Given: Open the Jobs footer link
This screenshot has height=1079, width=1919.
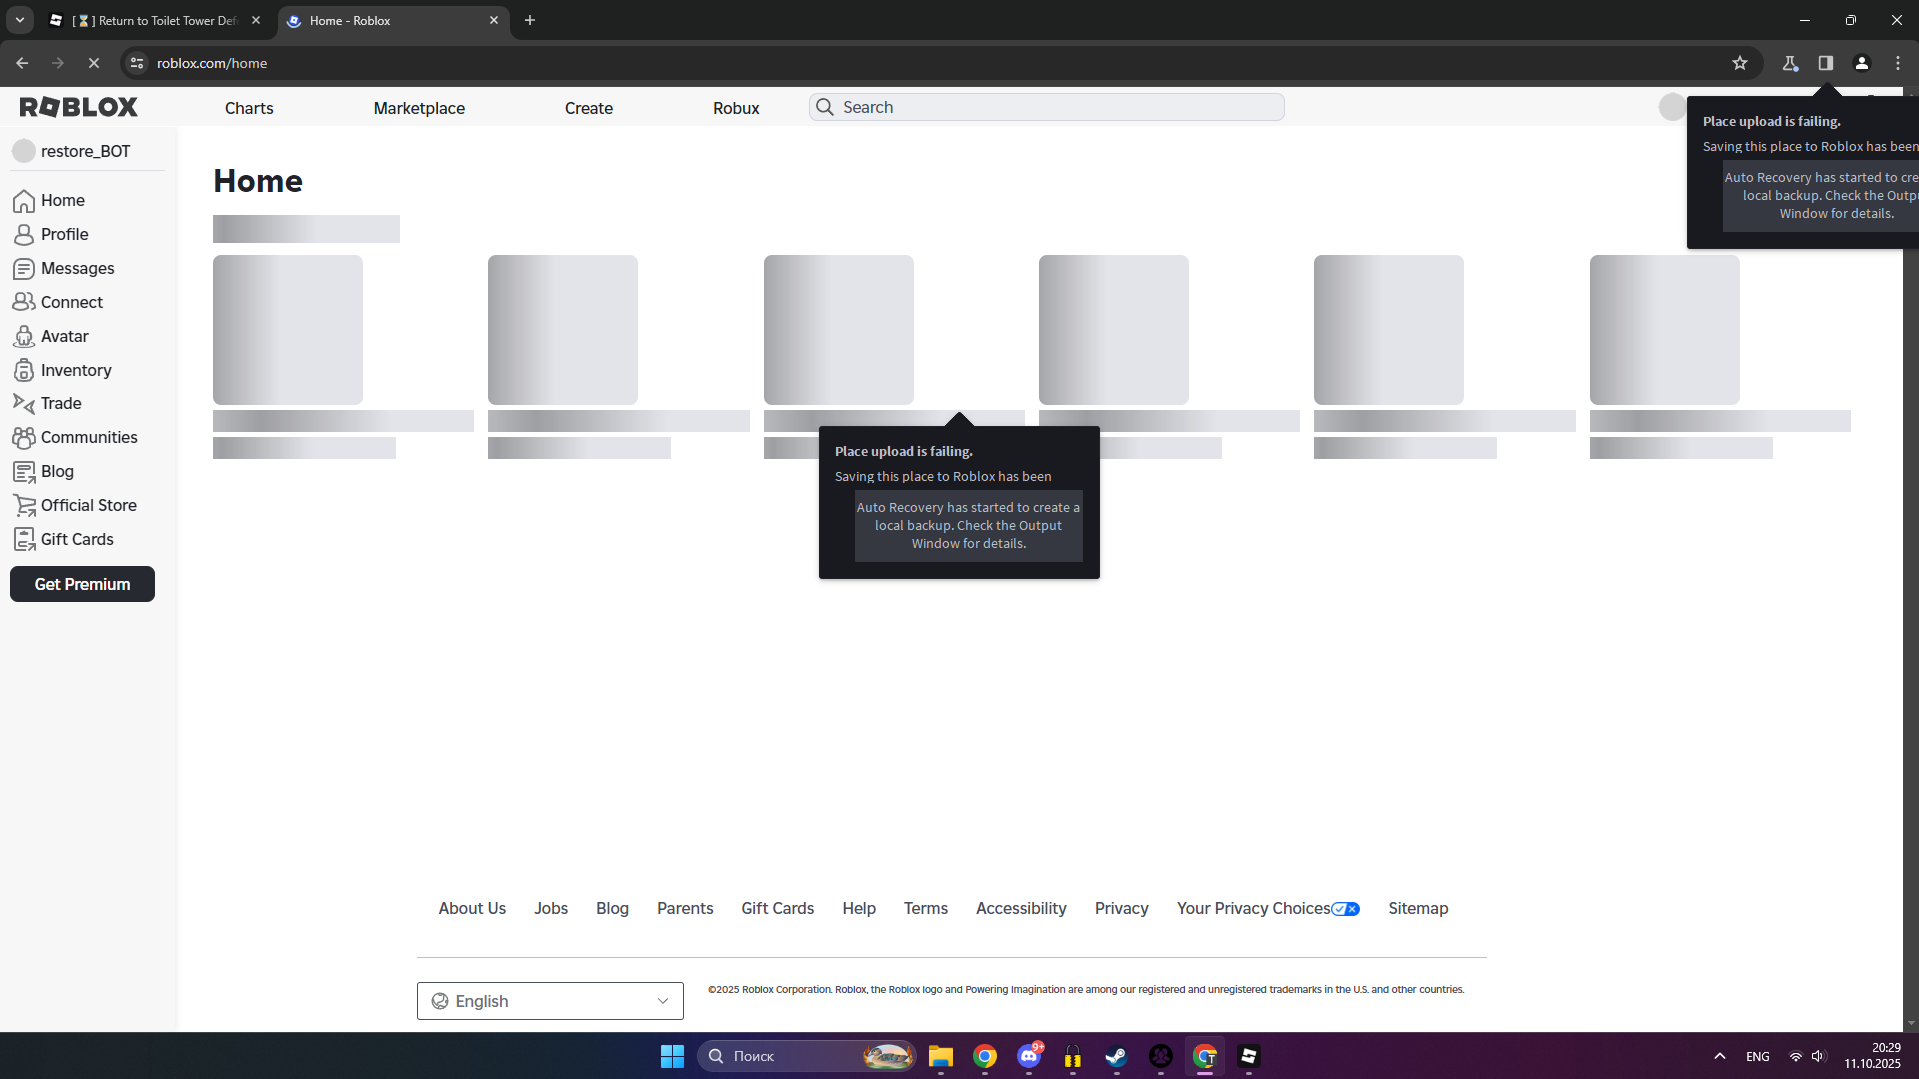Looking at the screenshot, I should click(551, 908).
